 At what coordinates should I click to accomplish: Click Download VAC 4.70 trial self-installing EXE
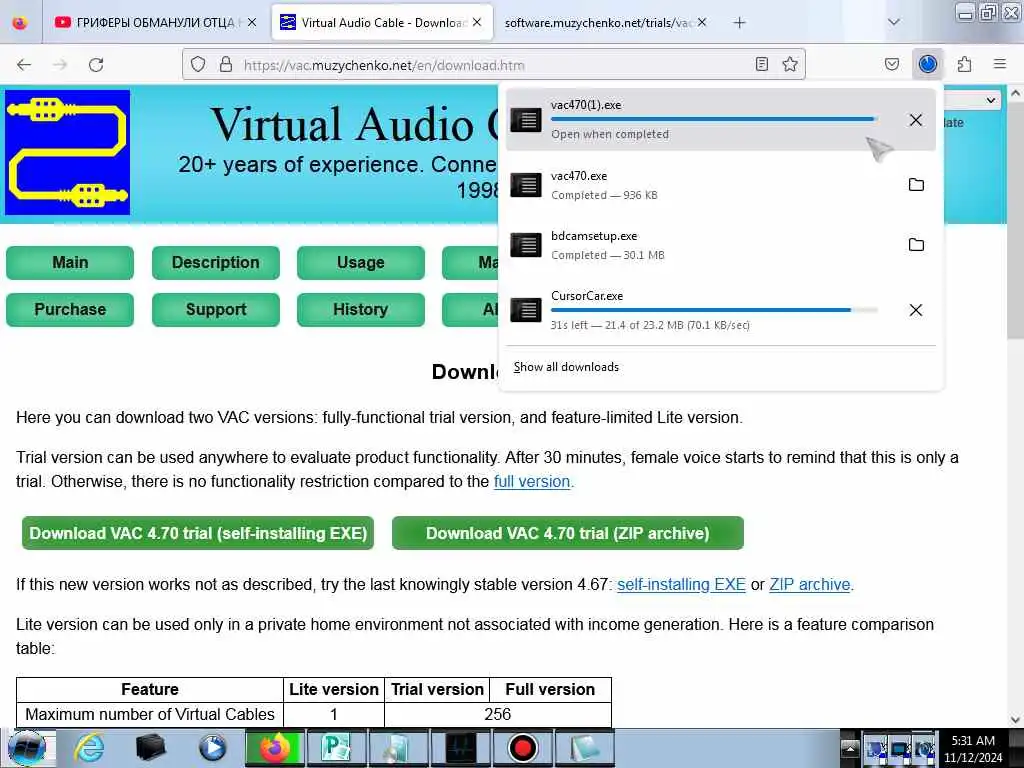coord(198,533)
